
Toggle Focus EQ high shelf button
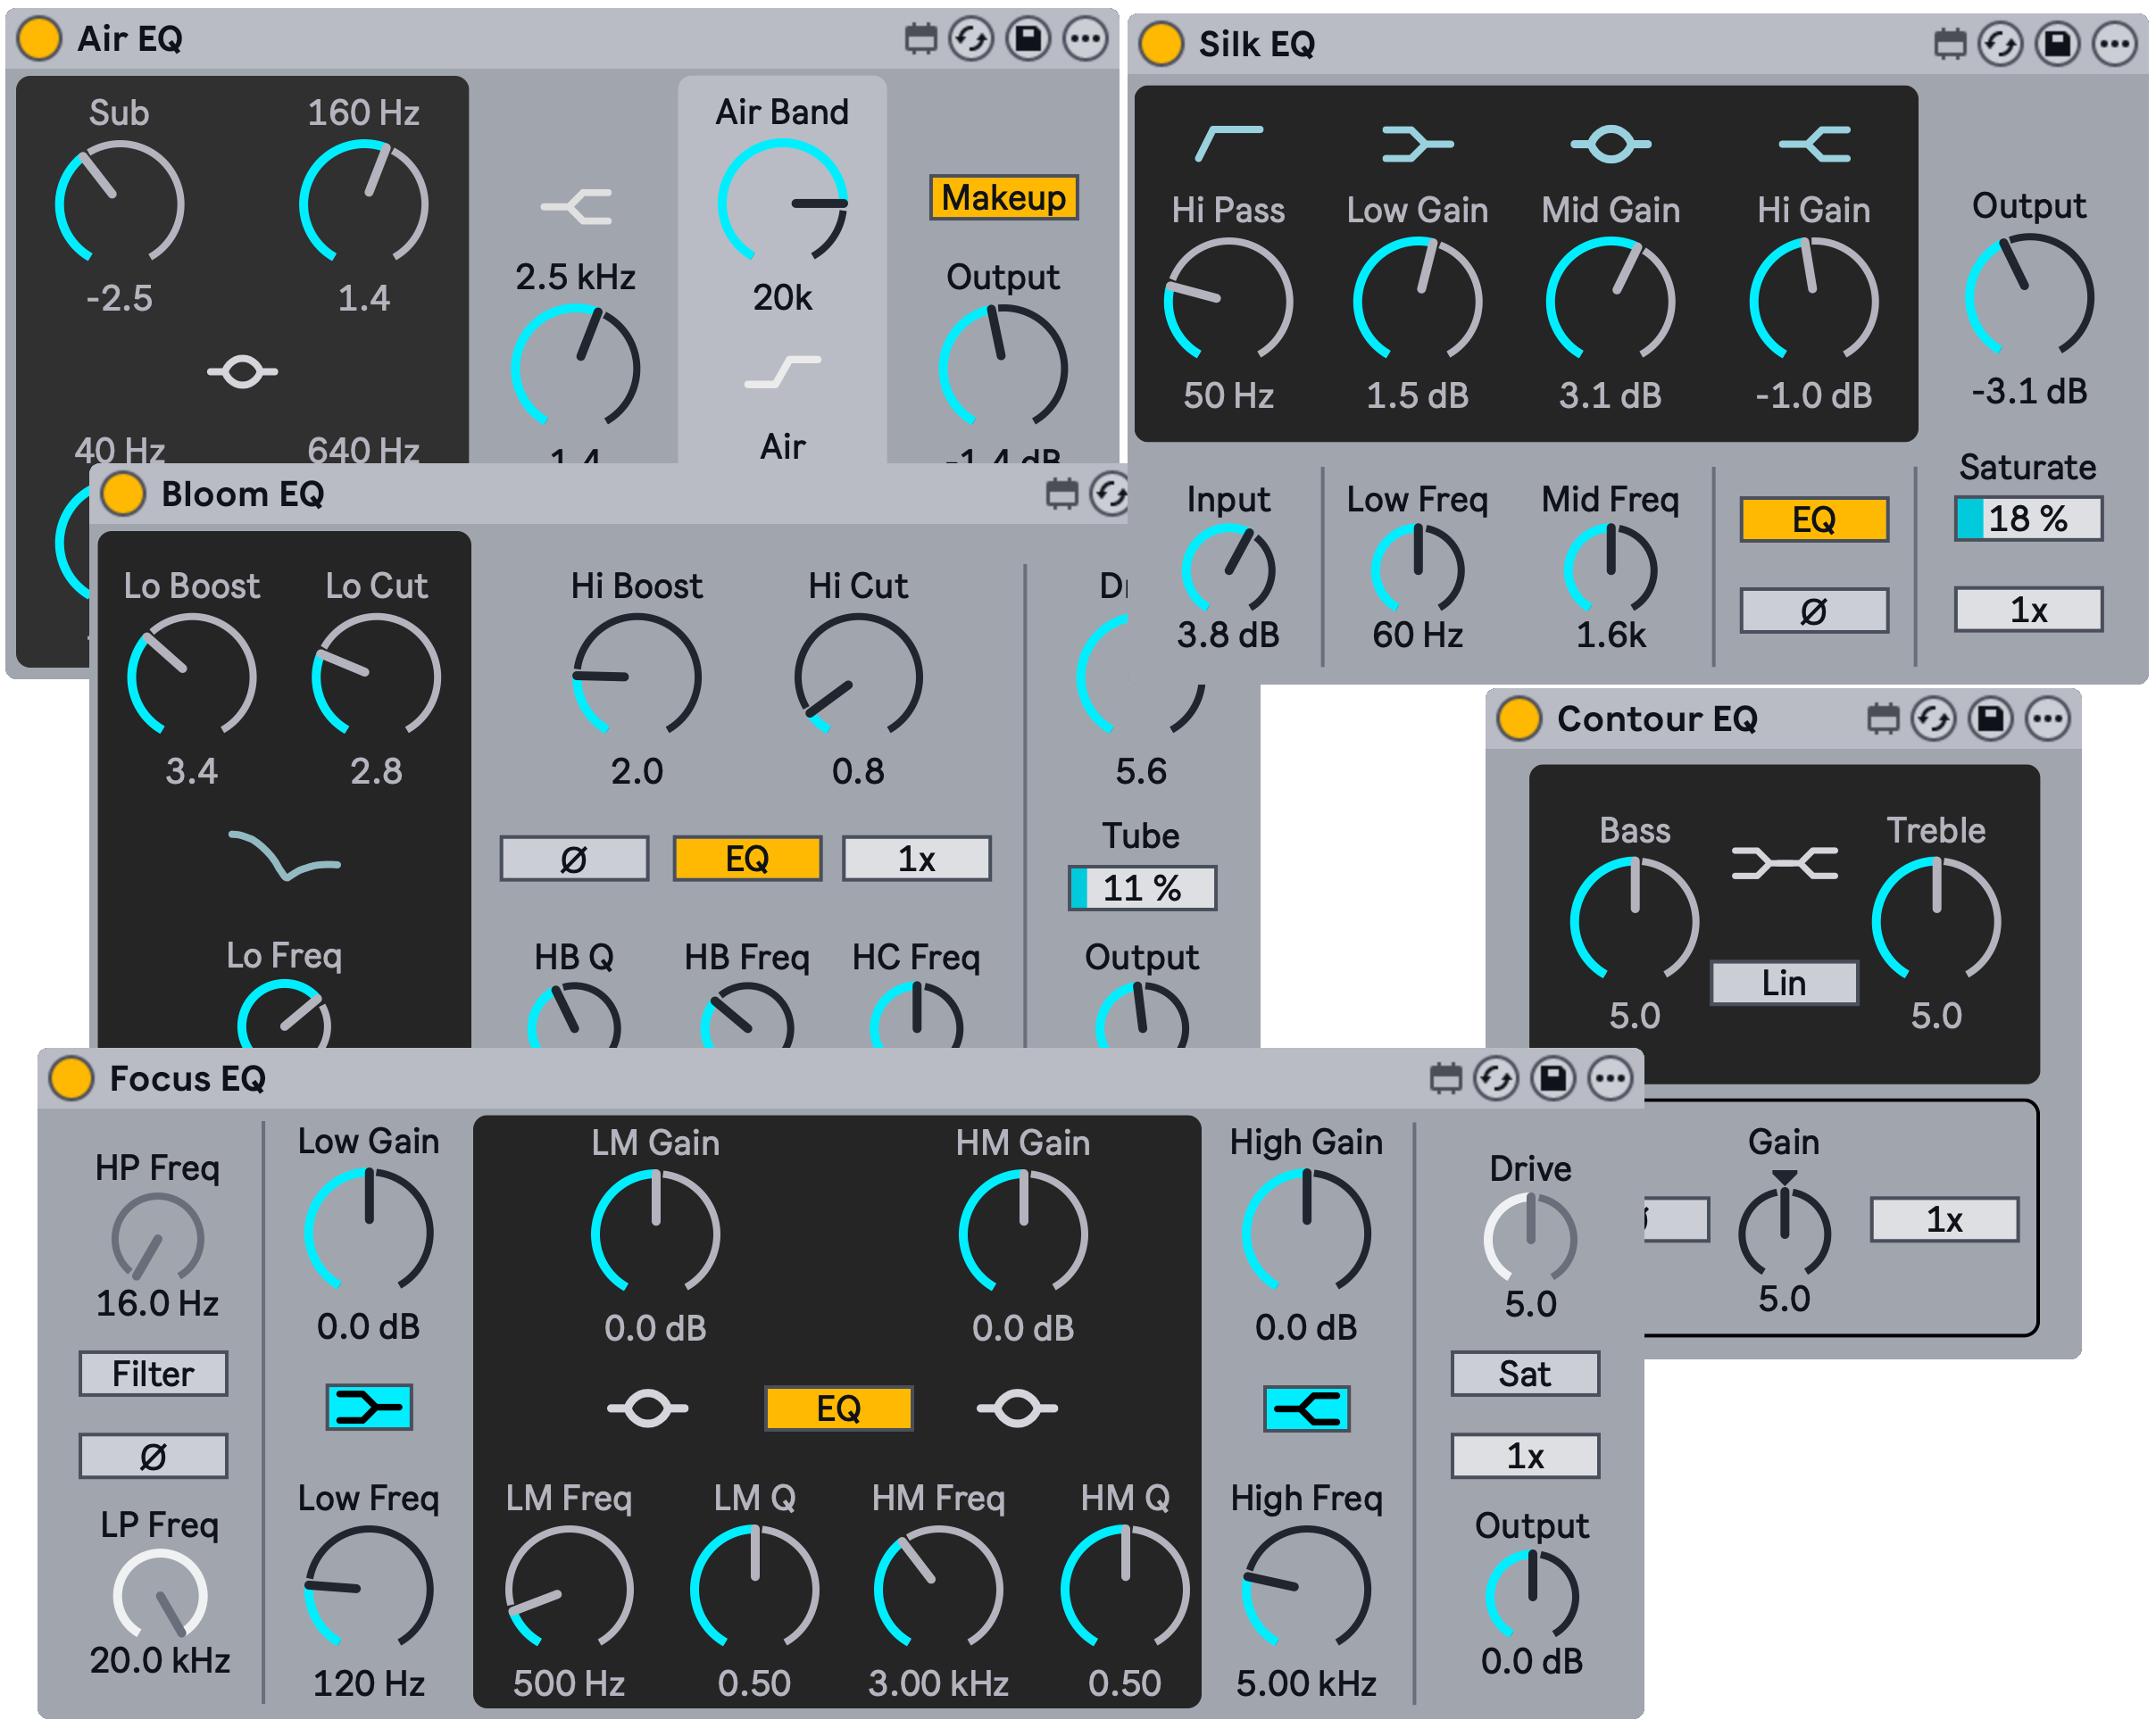tap(1306, 1410)
